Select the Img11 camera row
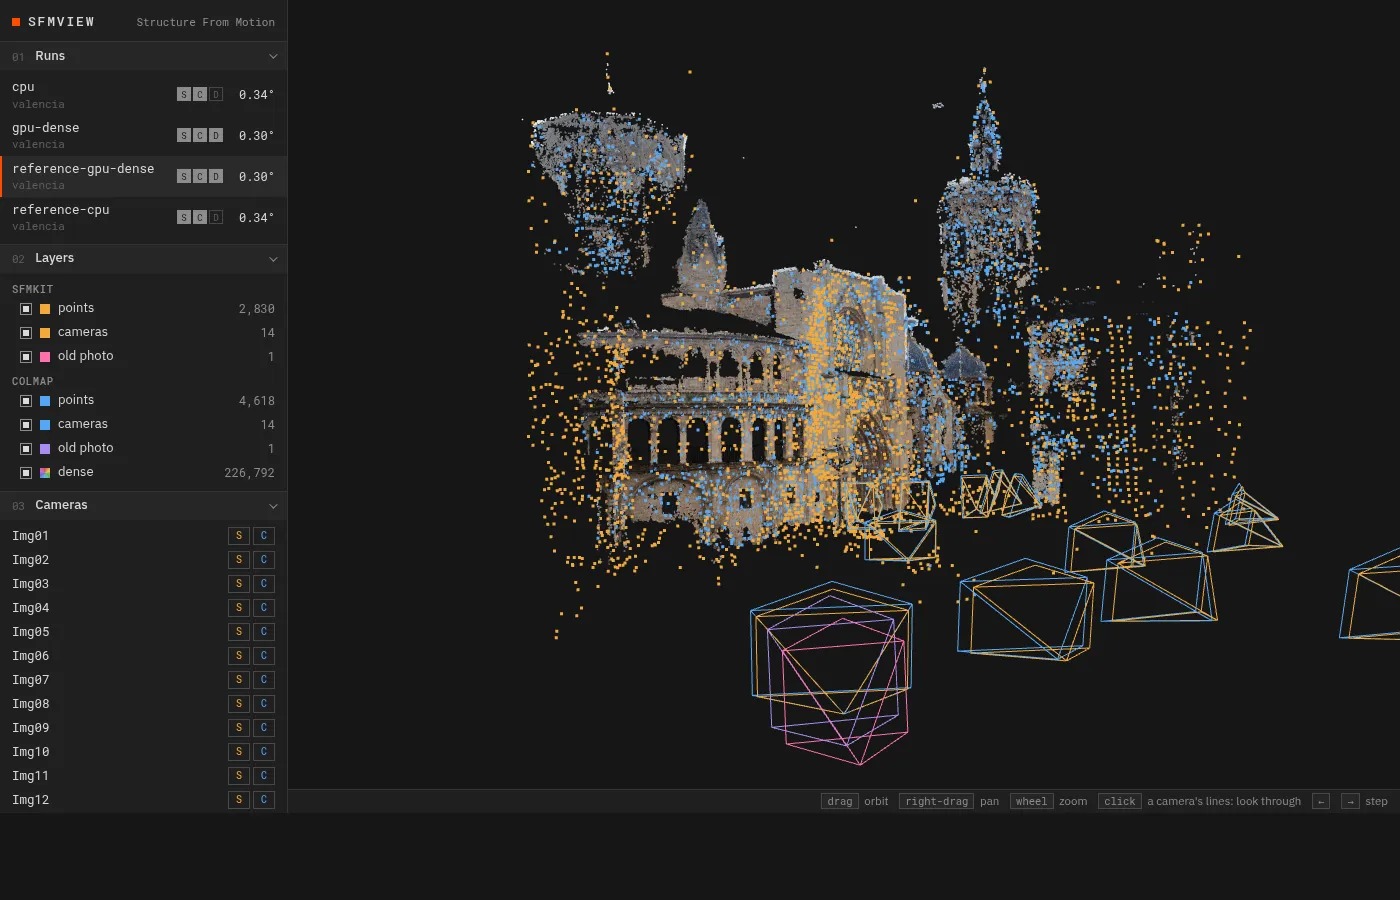 pyautogui.click(x=143, y=776)
